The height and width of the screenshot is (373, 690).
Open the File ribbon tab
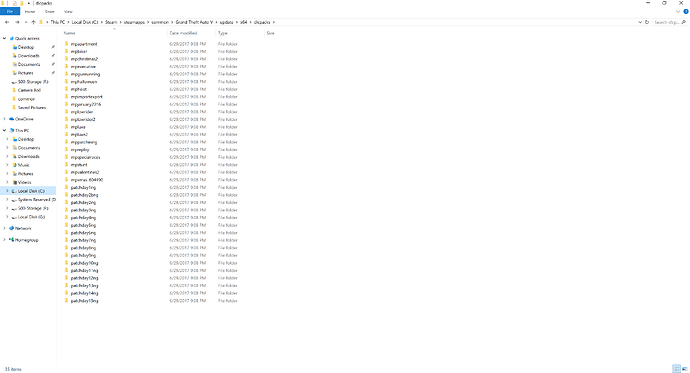coord(10,11)
